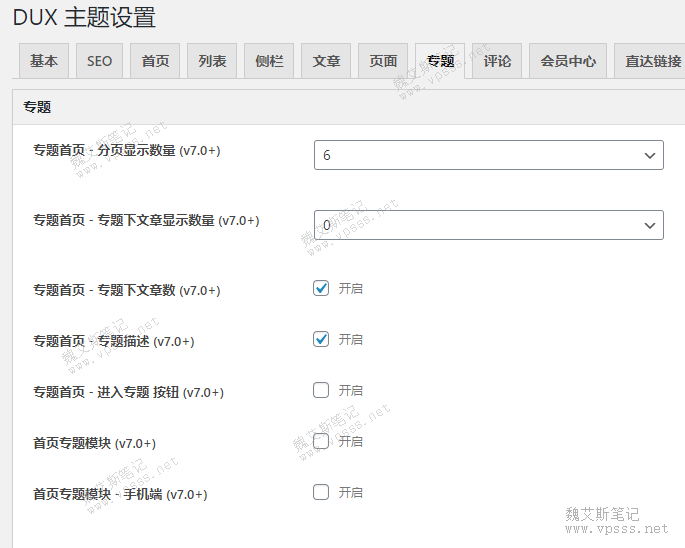
Task: Expand the 分页显示数量 dropdown showing 6
Action: [x=489, y=155]
